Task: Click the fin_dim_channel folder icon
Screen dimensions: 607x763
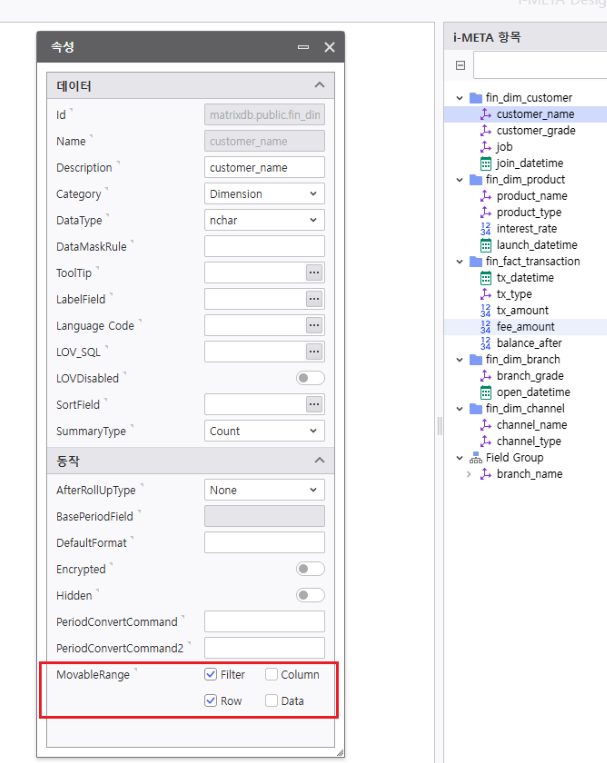Action: click(476, 408)
